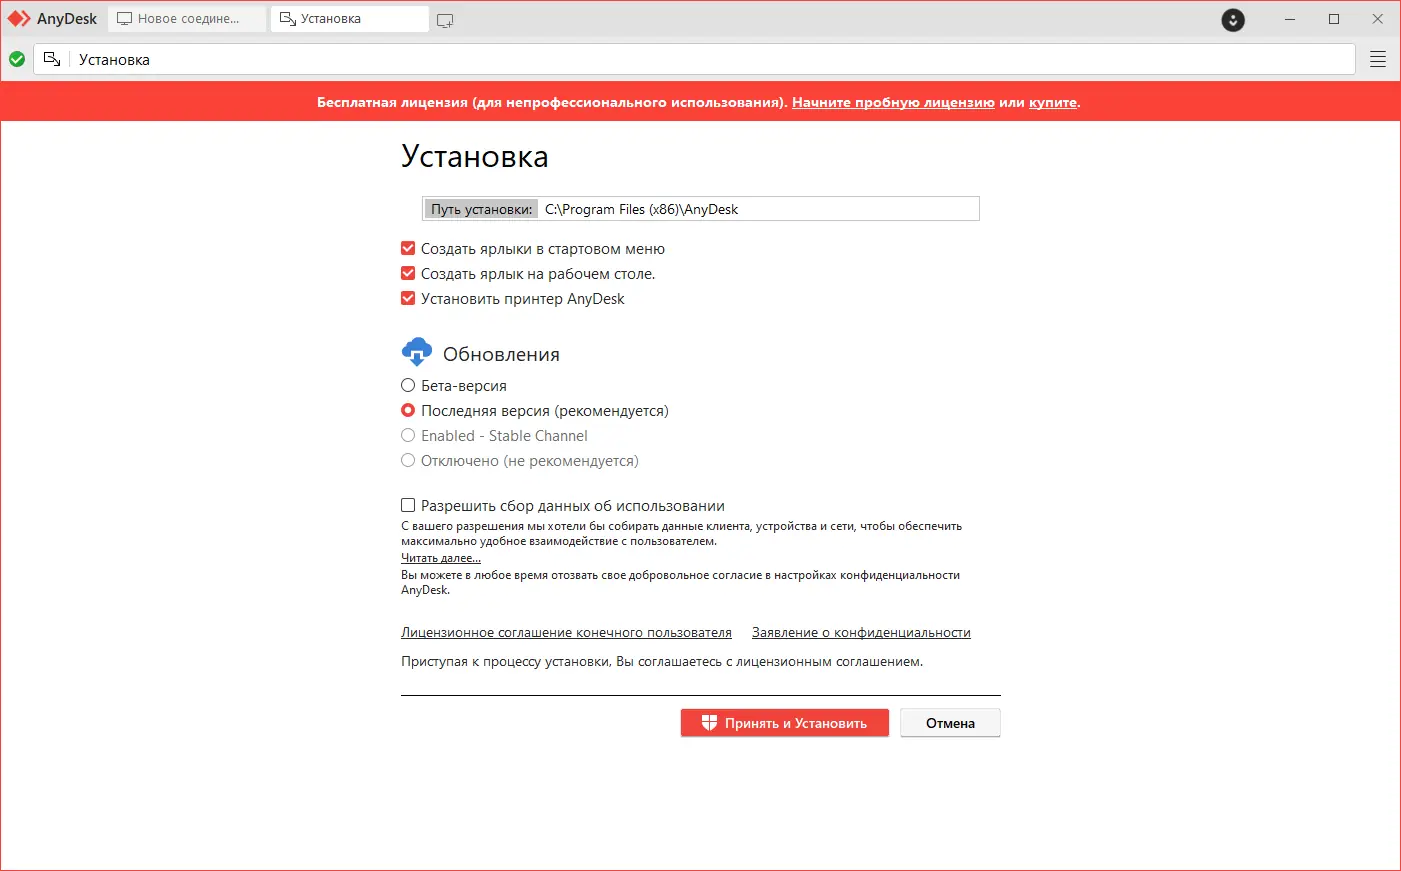The image size is (1401, 871).
Task: Open the hamburger menu
Action: pos(1377,58)
